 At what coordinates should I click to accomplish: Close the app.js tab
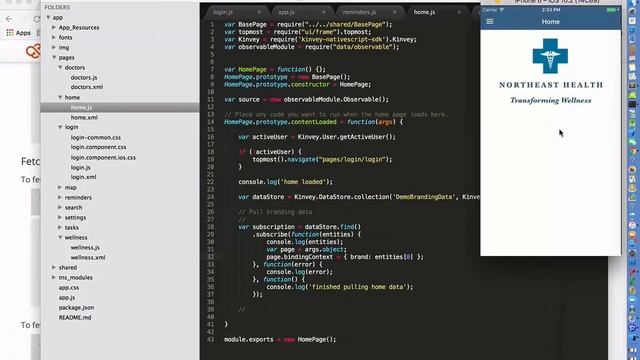[324, 12]
